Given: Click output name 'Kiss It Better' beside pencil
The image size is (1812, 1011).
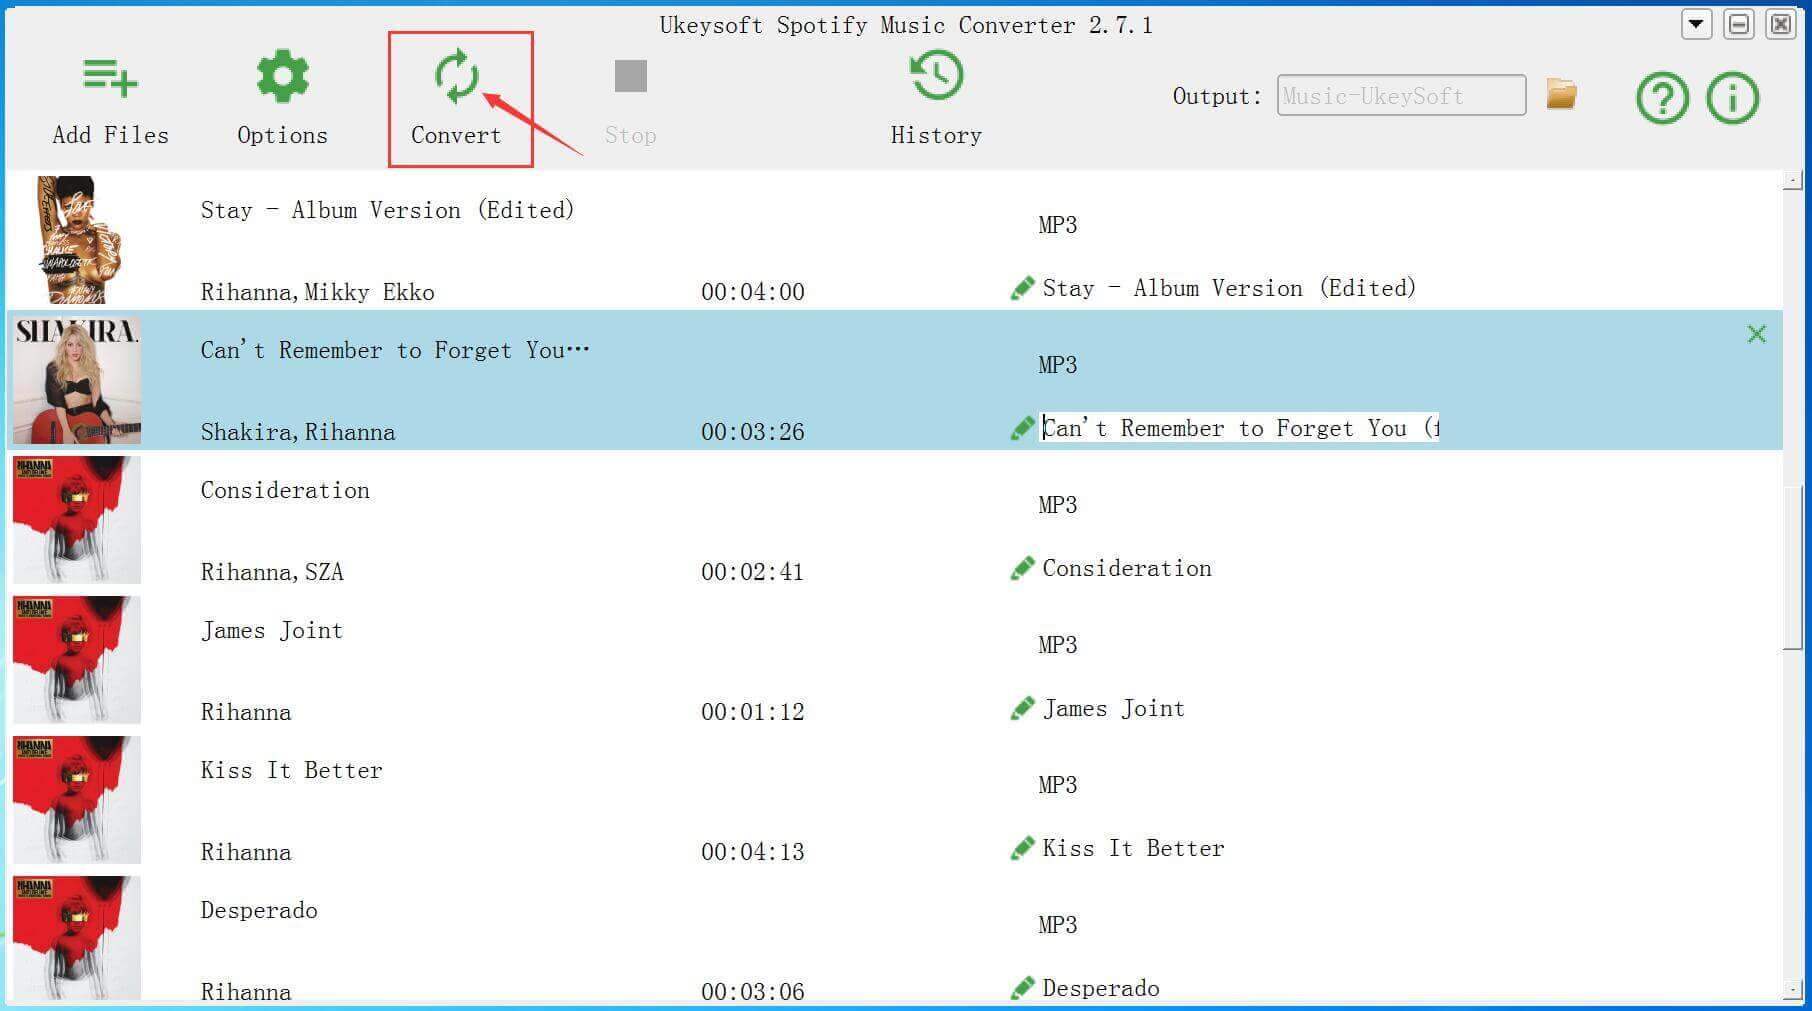Looking at the screenshot, I should [1133, 848].
